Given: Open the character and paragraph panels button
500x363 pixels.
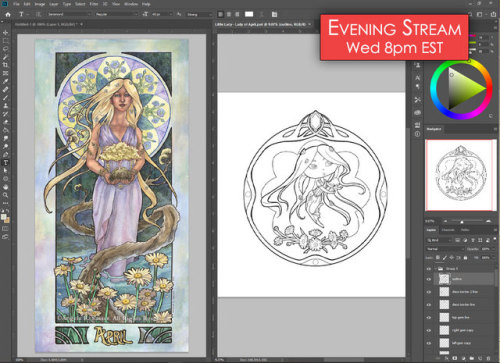Looking at the screenshot, I should click(274, 14).
